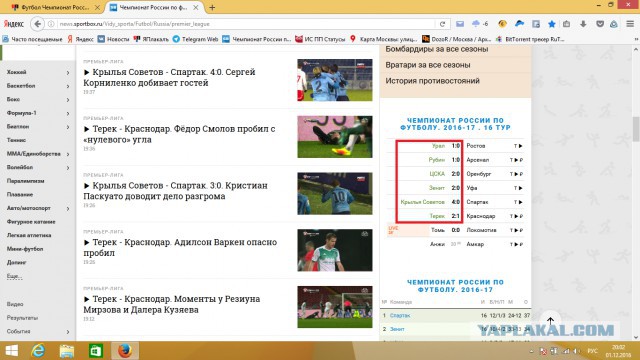Expand Баскетбол sidebar chevron
The width and height of the screenshot is (640, 360).
[68, 86]
